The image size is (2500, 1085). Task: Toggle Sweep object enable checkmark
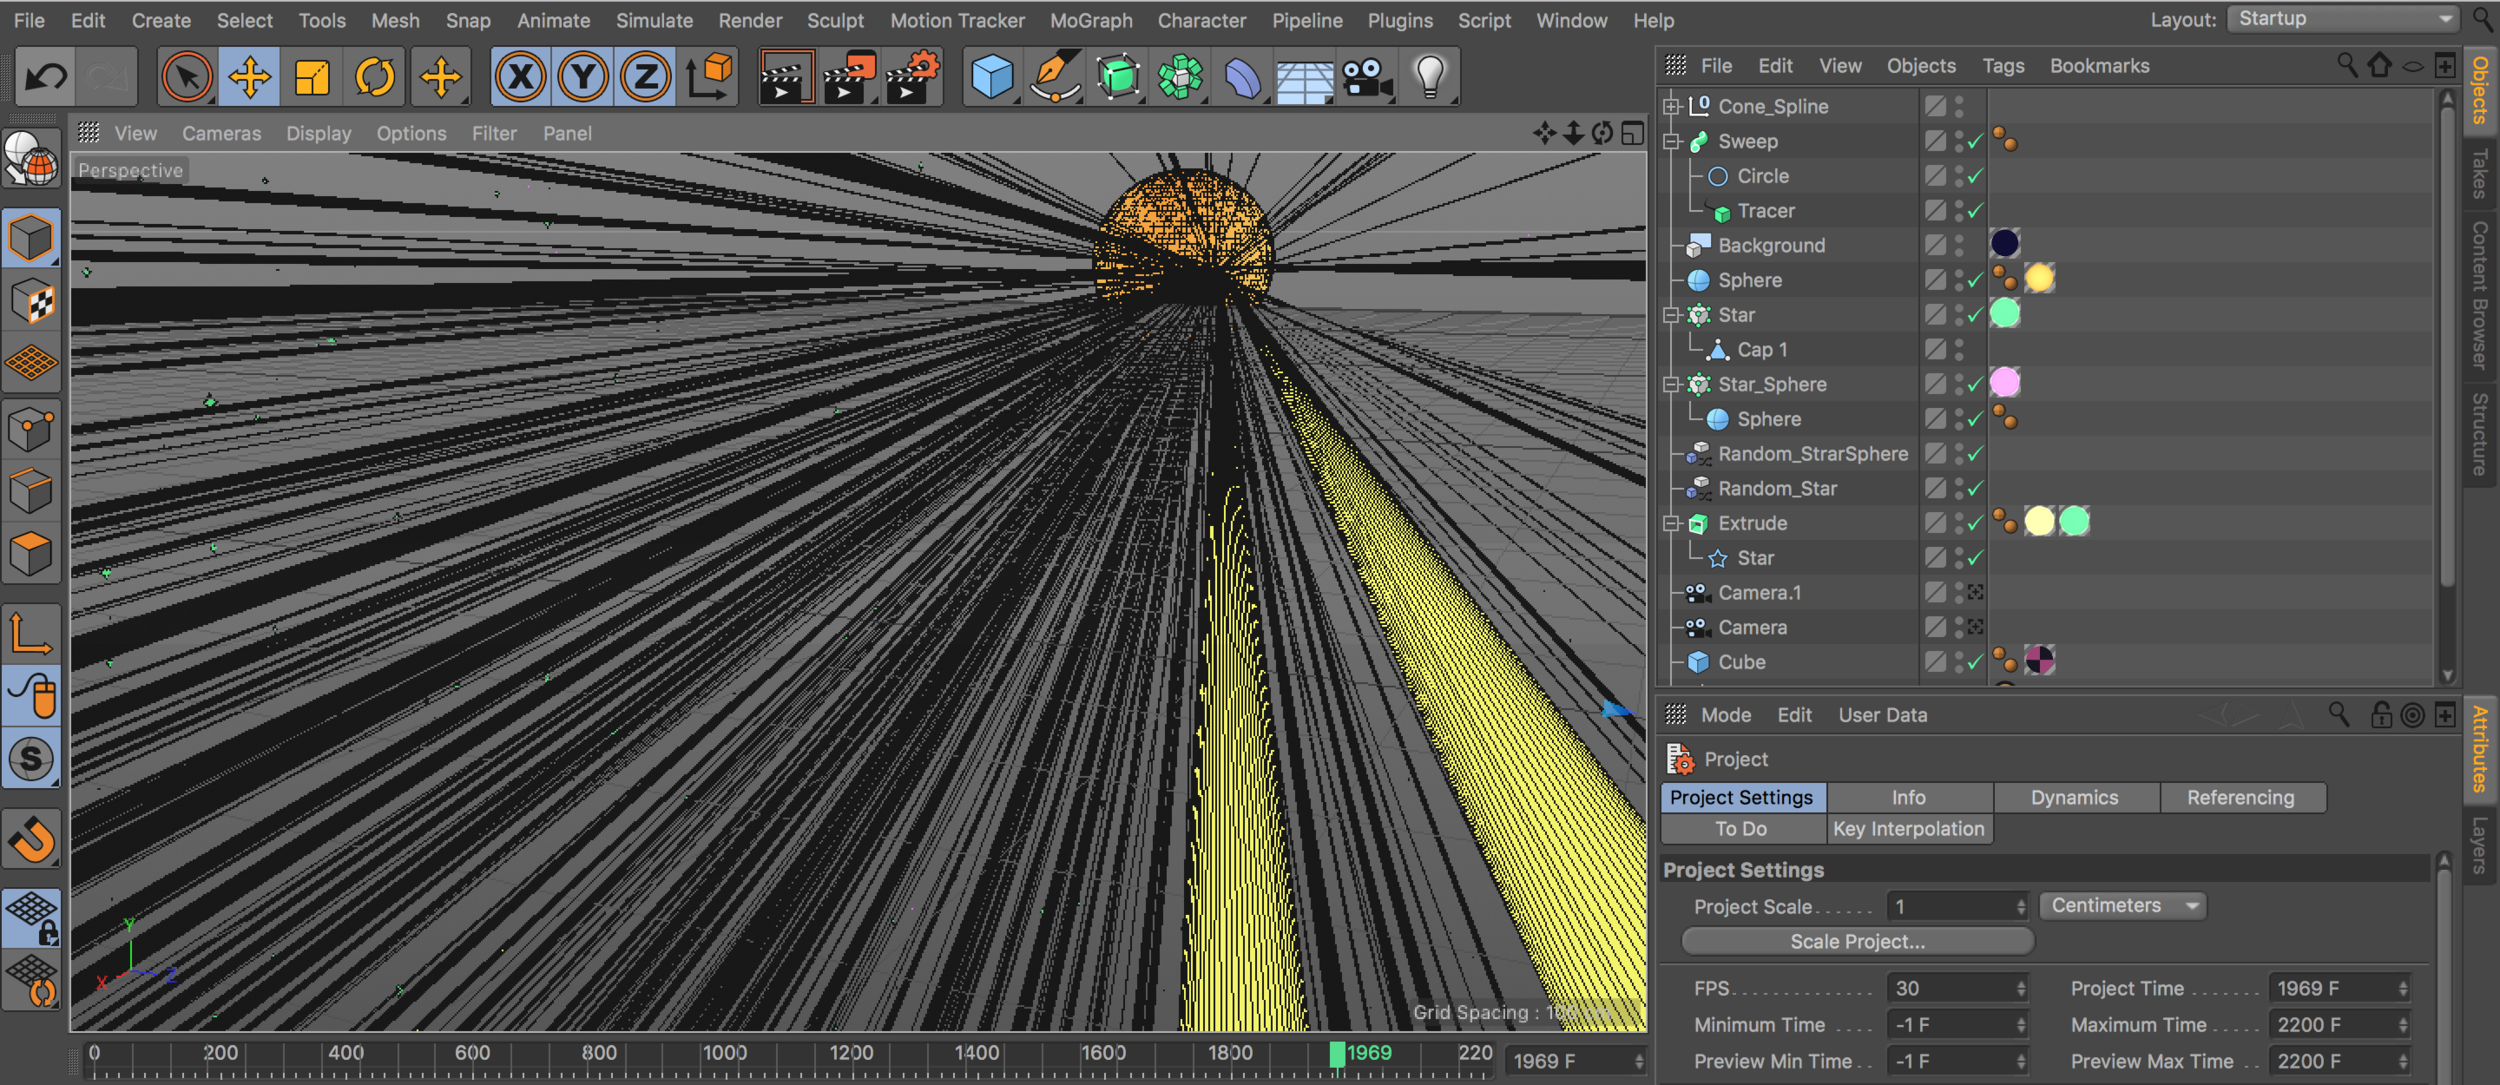[x=1975, y=141]
